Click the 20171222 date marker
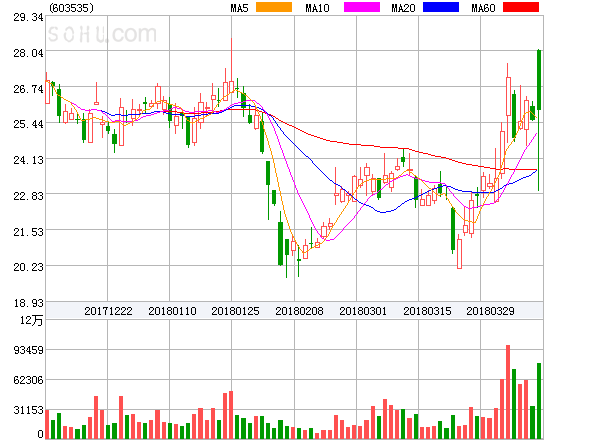The height and width of the screenshot is (440, 600). click(108, 311)
